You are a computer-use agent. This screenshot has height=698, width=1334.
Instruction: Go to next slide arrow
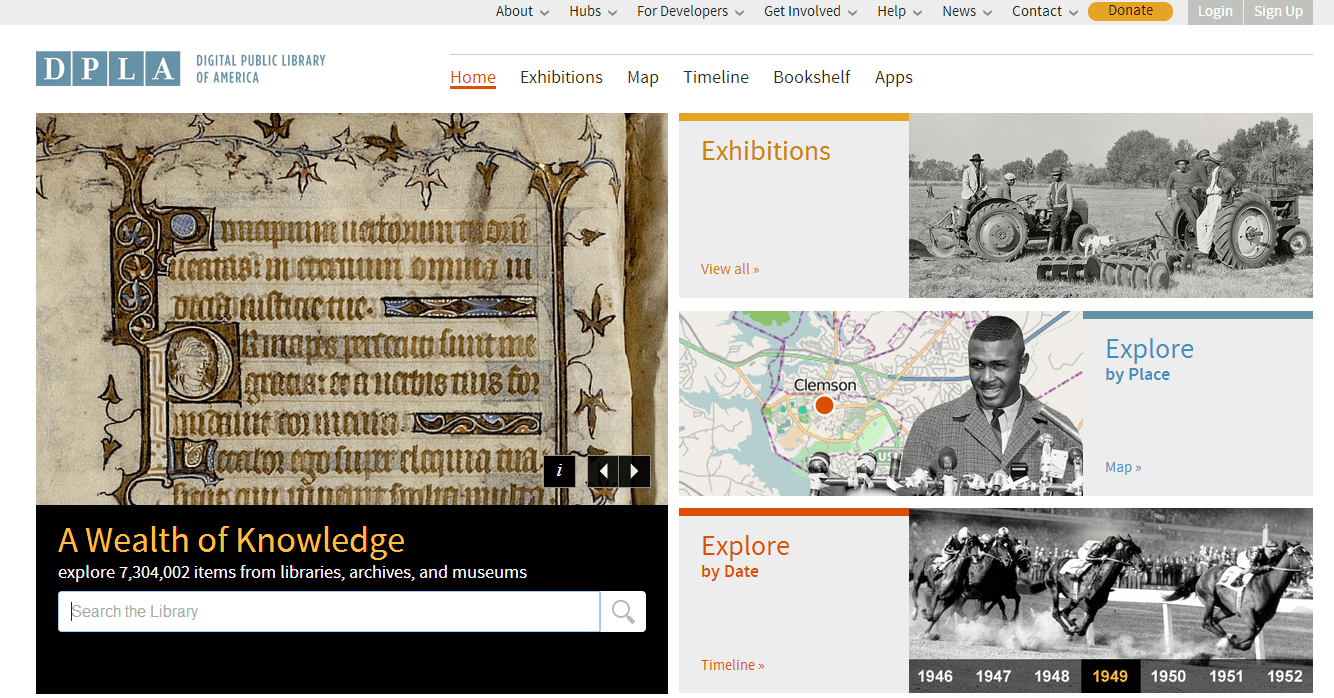click(x=635, y=471)
